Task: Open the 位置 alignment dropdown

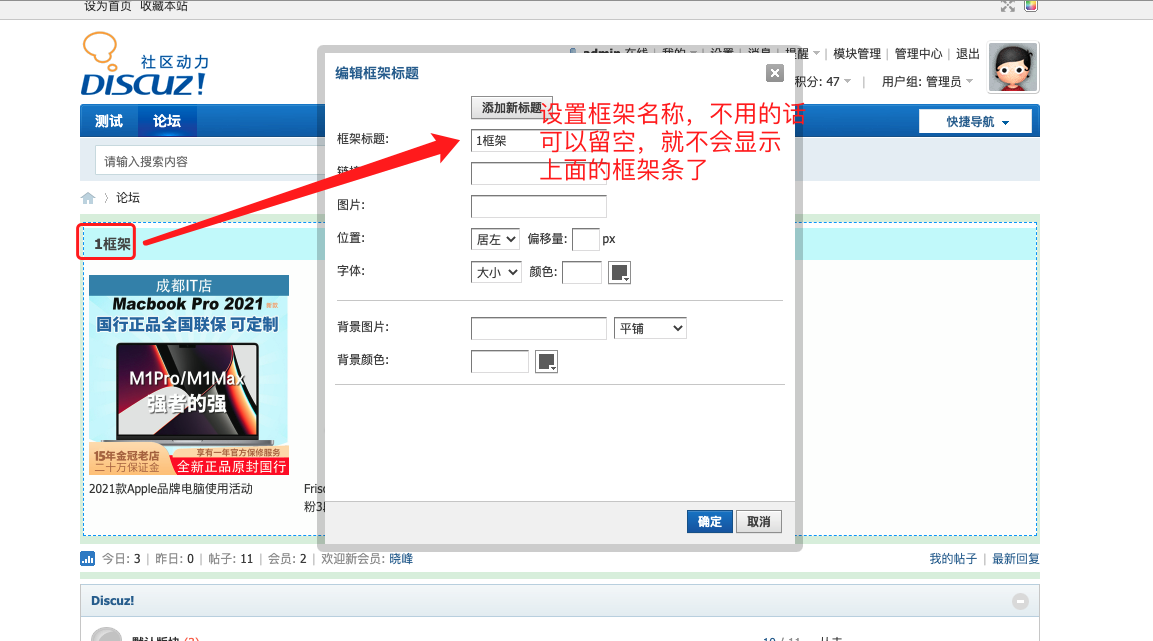Action: tap(495, 239)
